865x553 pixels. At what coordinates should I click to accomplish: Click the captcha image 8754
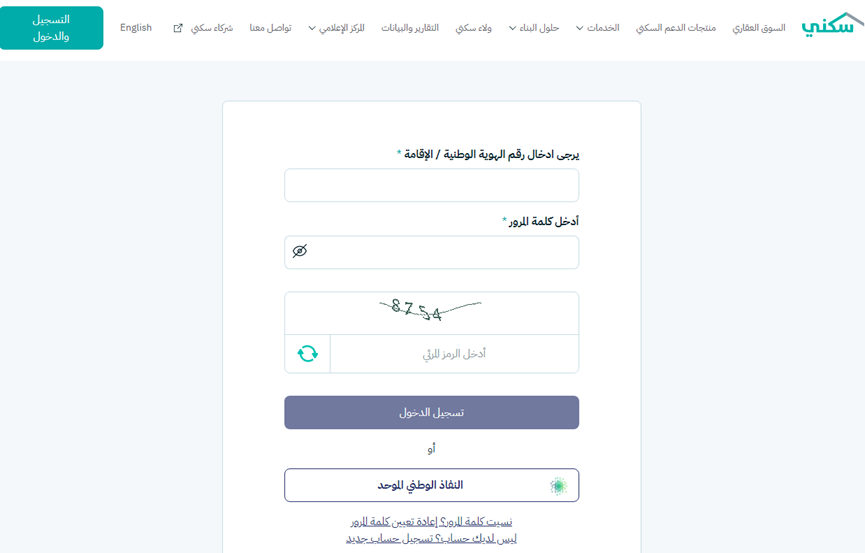(431, 311)
